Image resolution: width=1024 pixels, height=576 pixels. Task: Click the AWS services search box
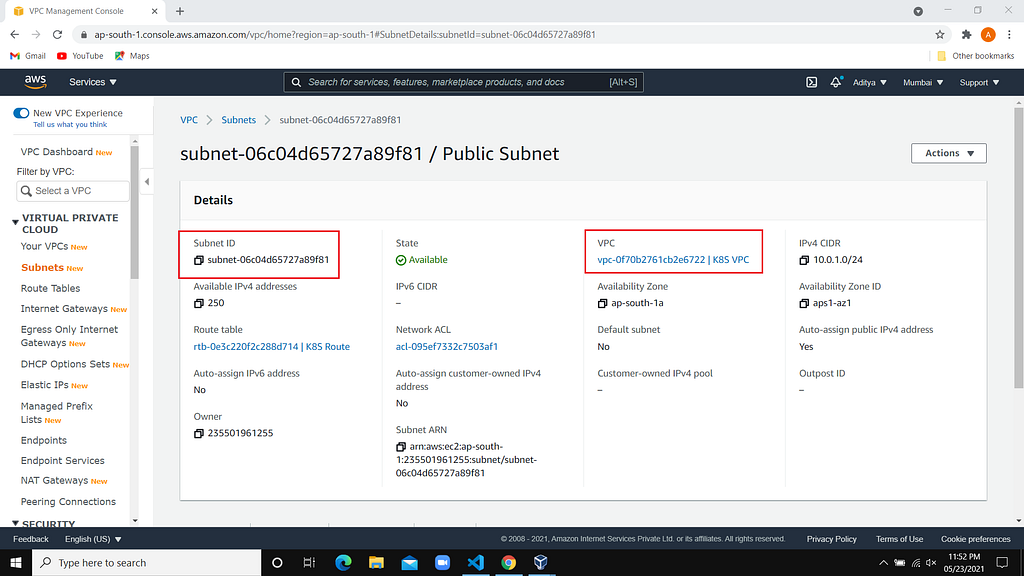click(463, 82)
